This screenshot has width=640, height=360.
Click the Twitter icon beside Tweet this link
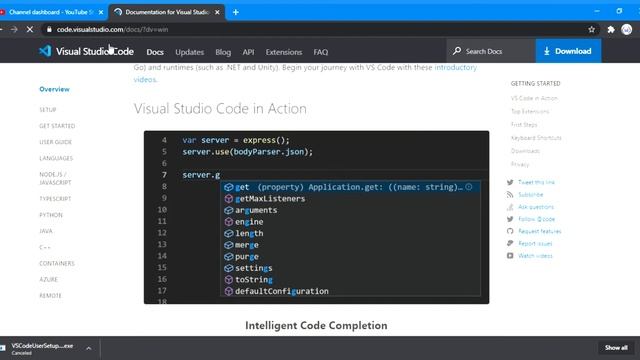(x=510, y=182)
